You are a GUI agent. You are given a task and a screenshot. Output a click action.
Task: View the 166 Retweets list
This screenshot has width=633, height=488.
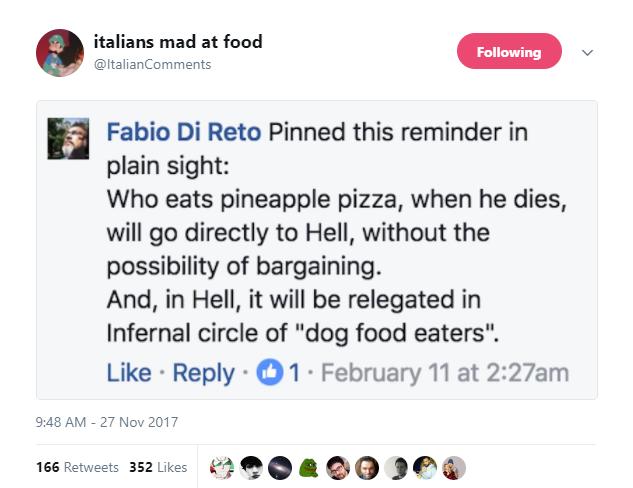coord(77,467)
